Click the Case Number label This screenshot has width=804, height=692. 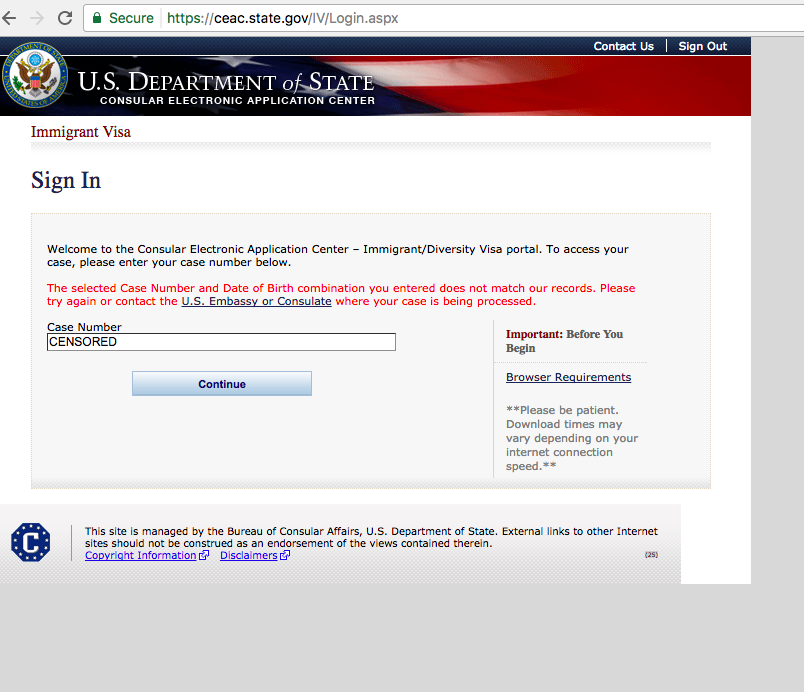[x=84, y=327]
